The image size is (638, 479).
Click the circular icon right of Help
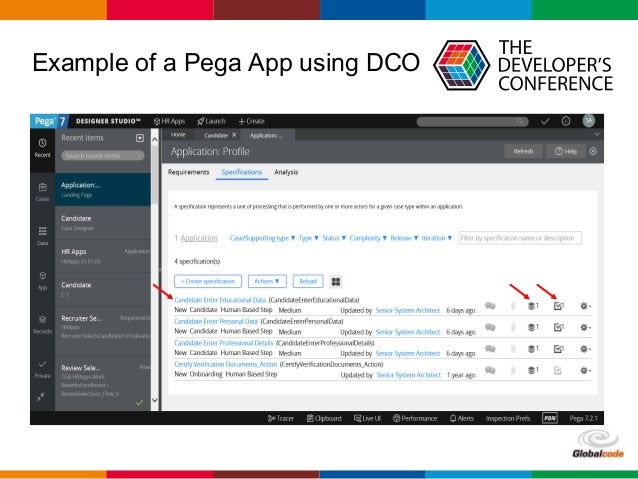593,151
